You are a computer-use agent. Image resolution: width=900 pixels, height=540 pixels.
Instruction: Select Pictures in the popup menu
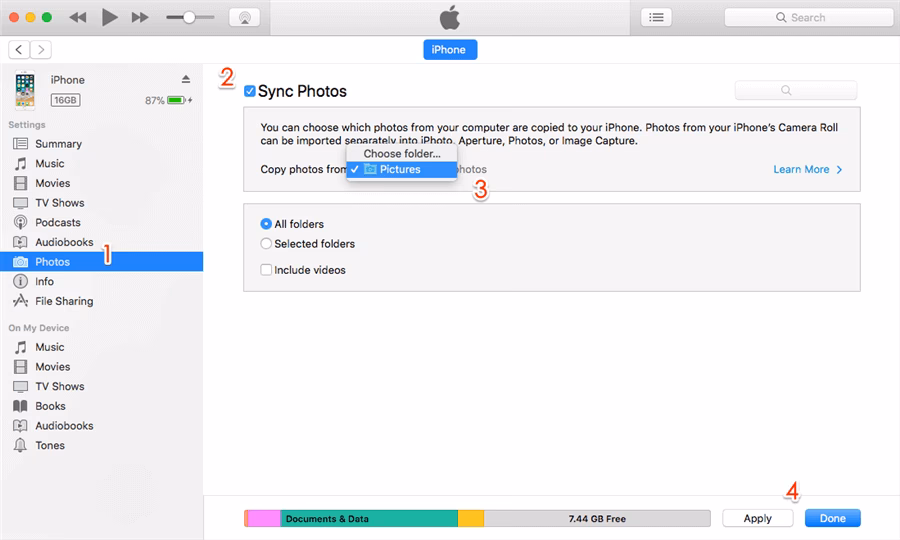400,170
